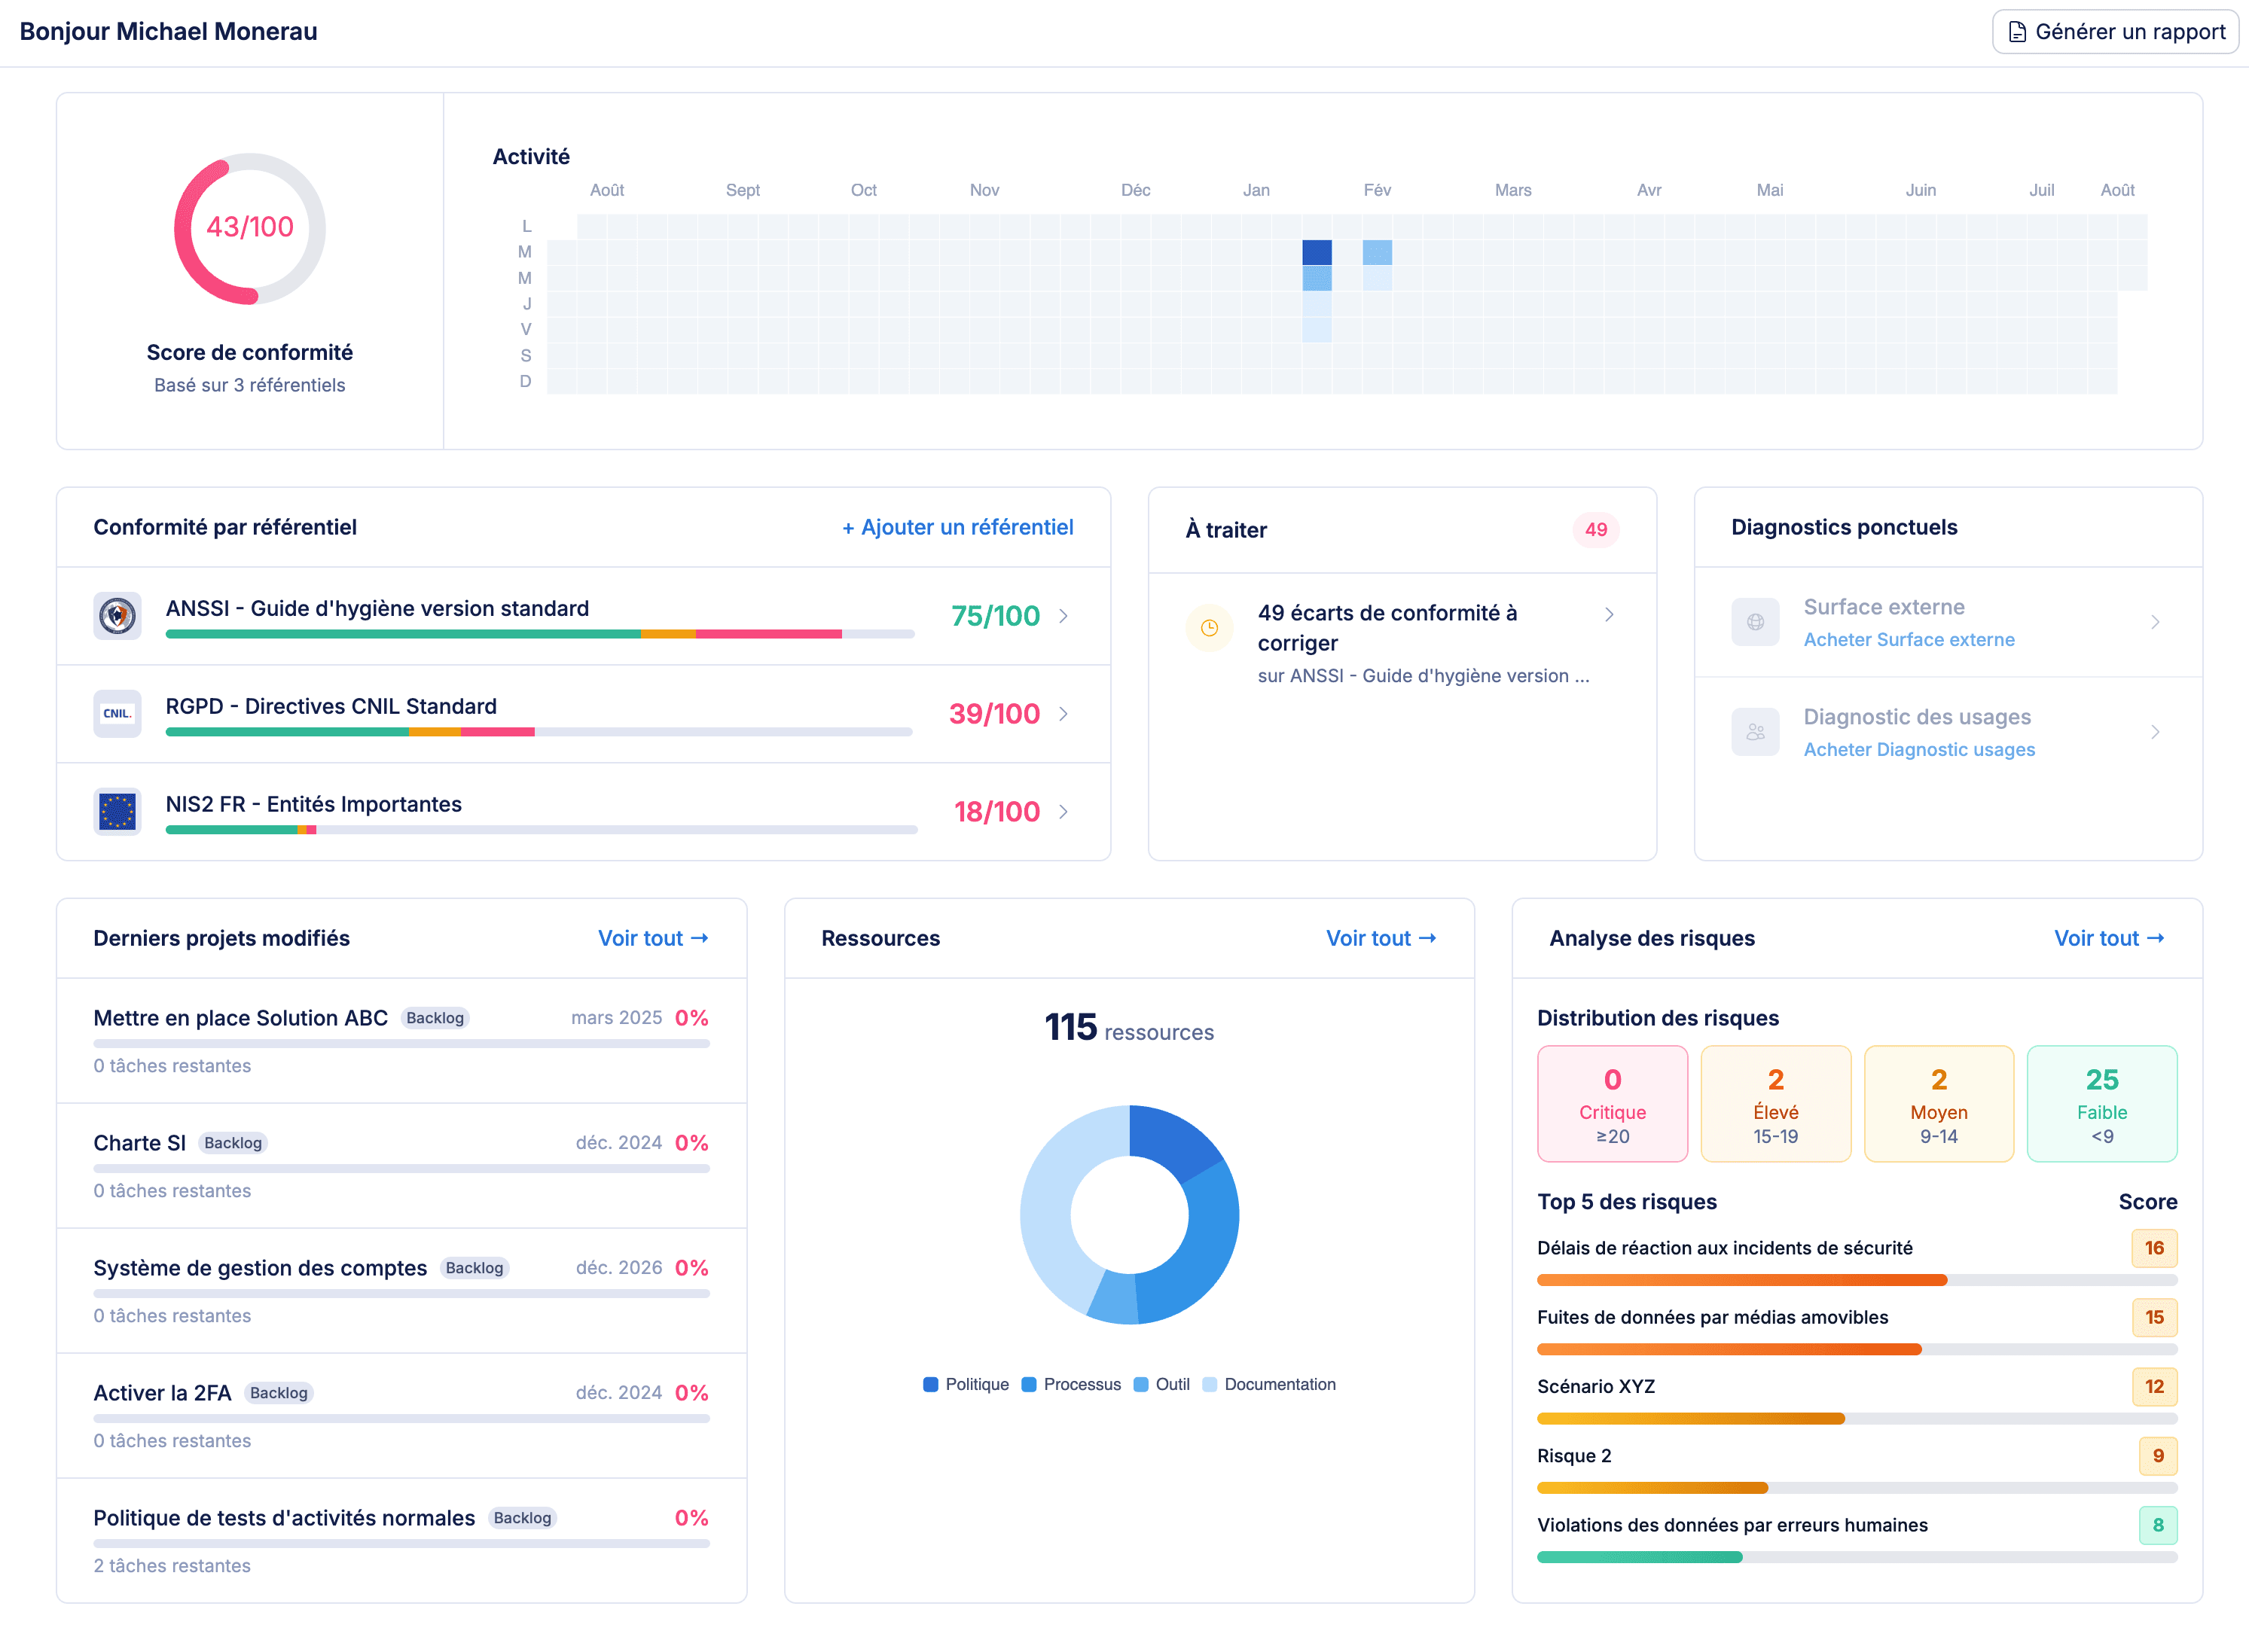This screenshot has height=1652, width=2249.
Task: Click the clock icon beside the conformity gaps
Action: (x=1210, y=628)
